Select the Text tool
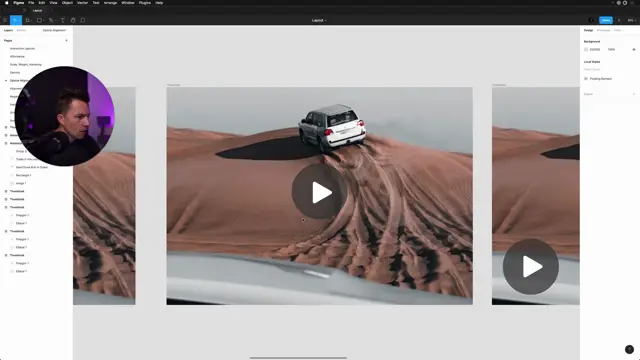Screen dimensions: 640x360 pos(63,20)
